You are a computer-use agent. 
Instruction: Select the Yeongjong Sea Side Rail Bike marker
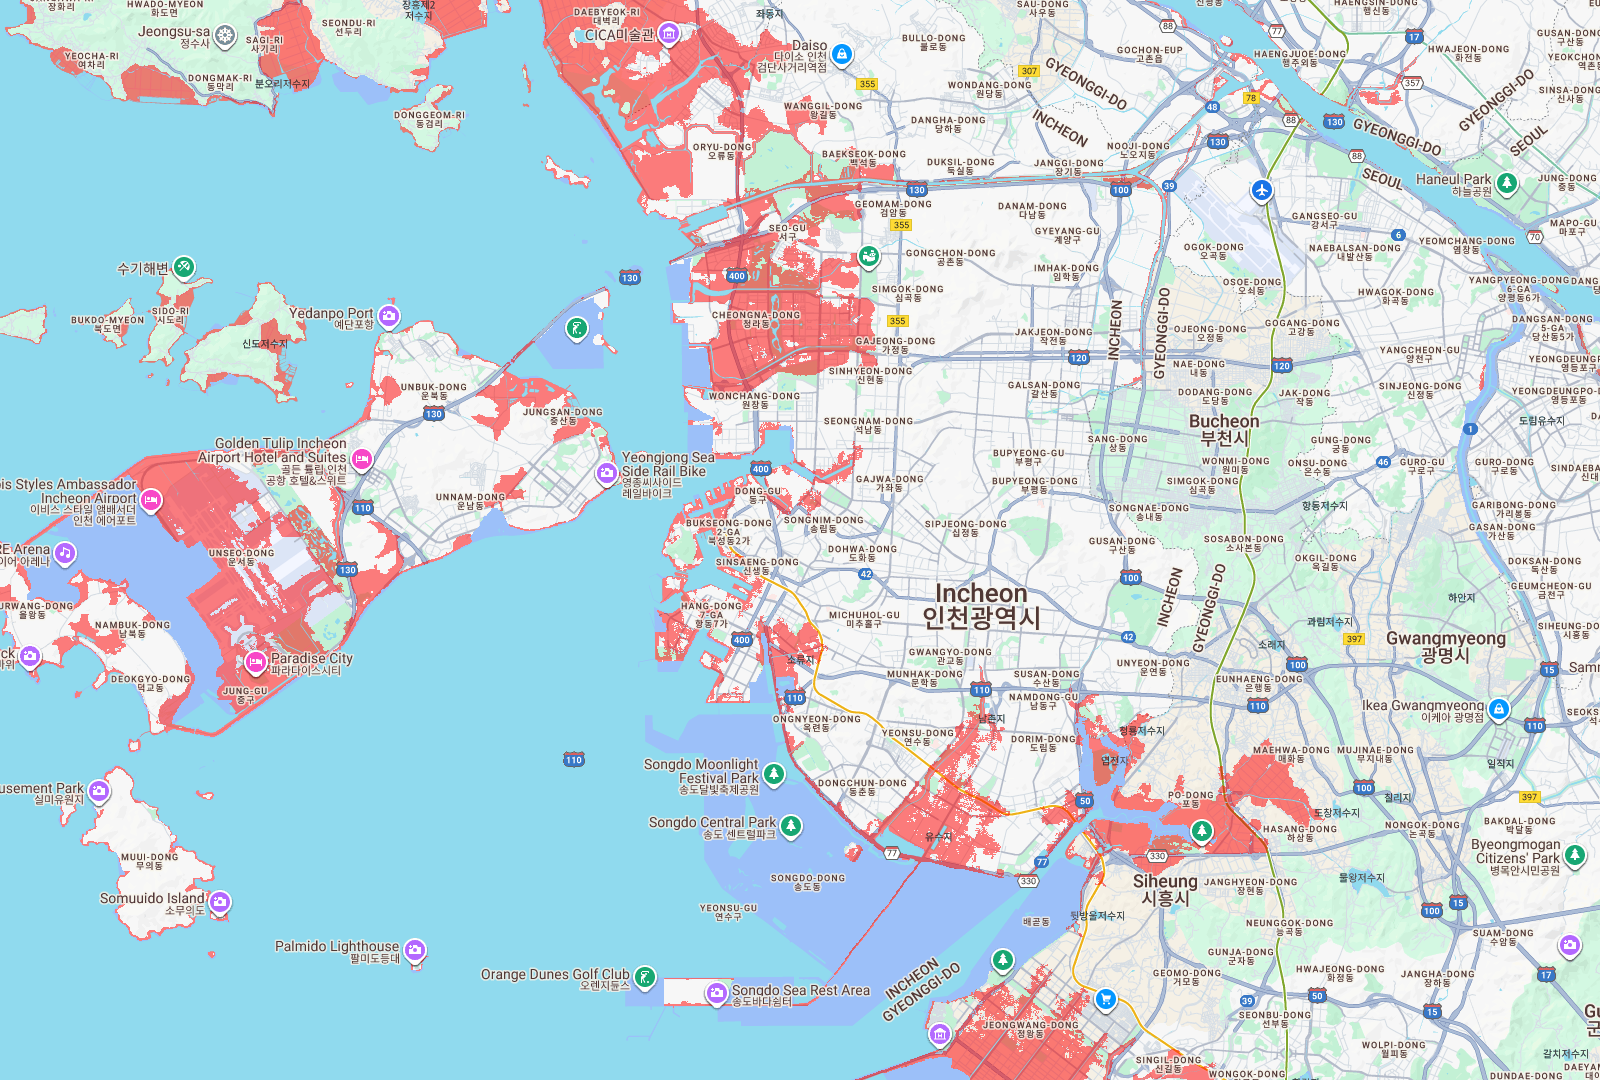[x=606, y=473]
